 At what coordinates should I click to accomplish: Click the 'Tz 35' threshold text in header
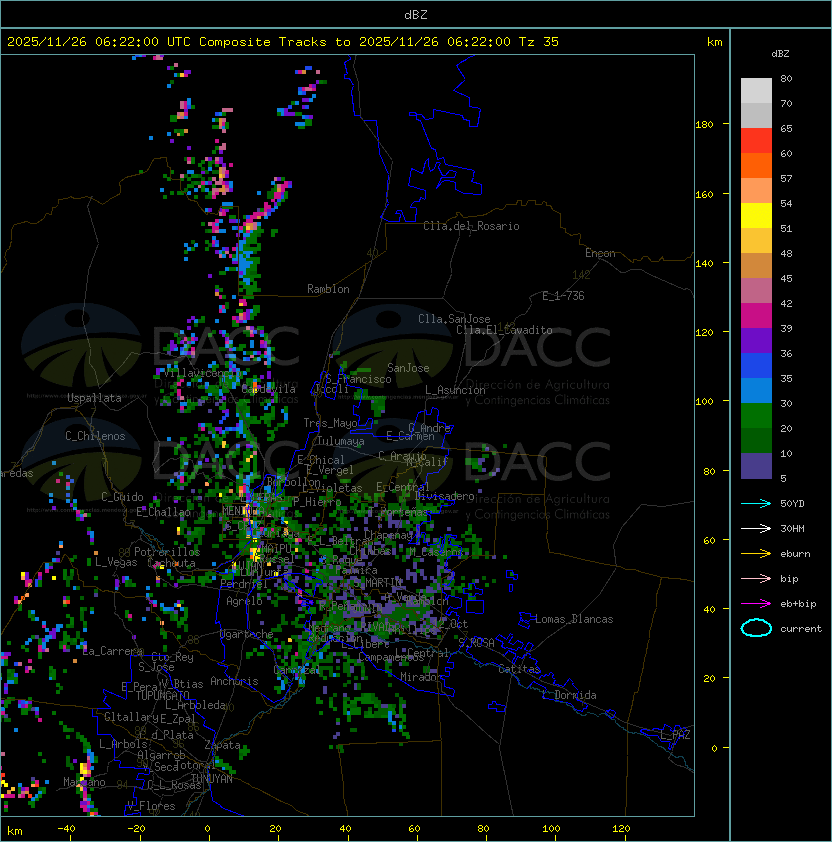coord(539,42)
